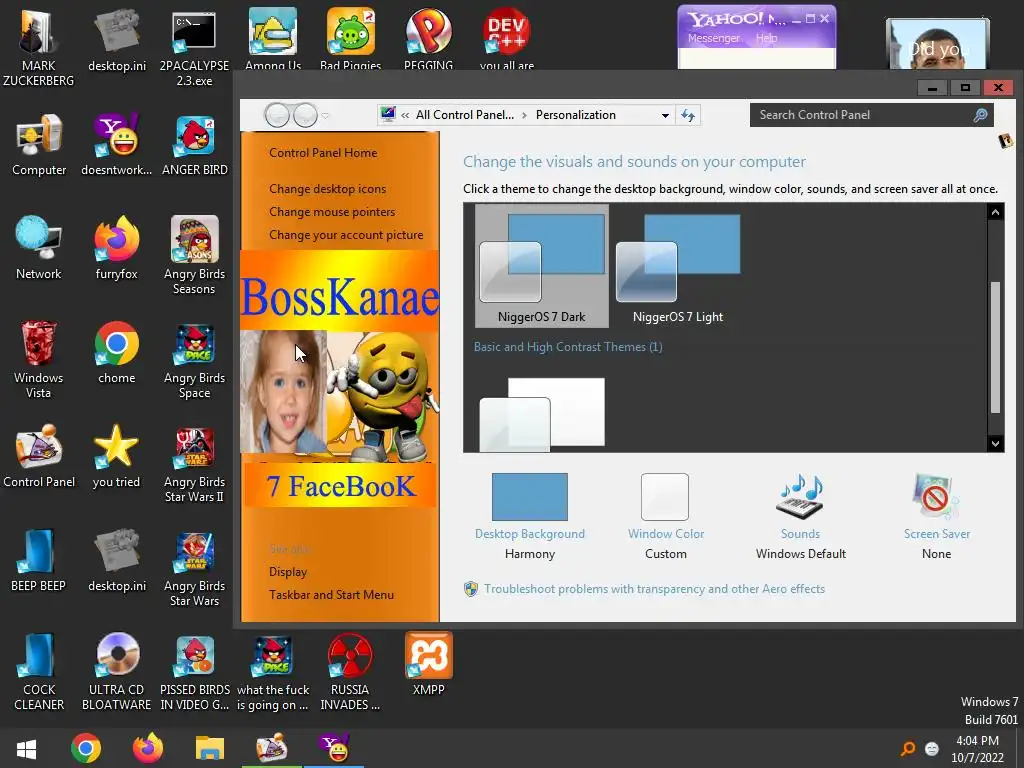Select the ANGER BIRD desktop icon

coord(195,145)
